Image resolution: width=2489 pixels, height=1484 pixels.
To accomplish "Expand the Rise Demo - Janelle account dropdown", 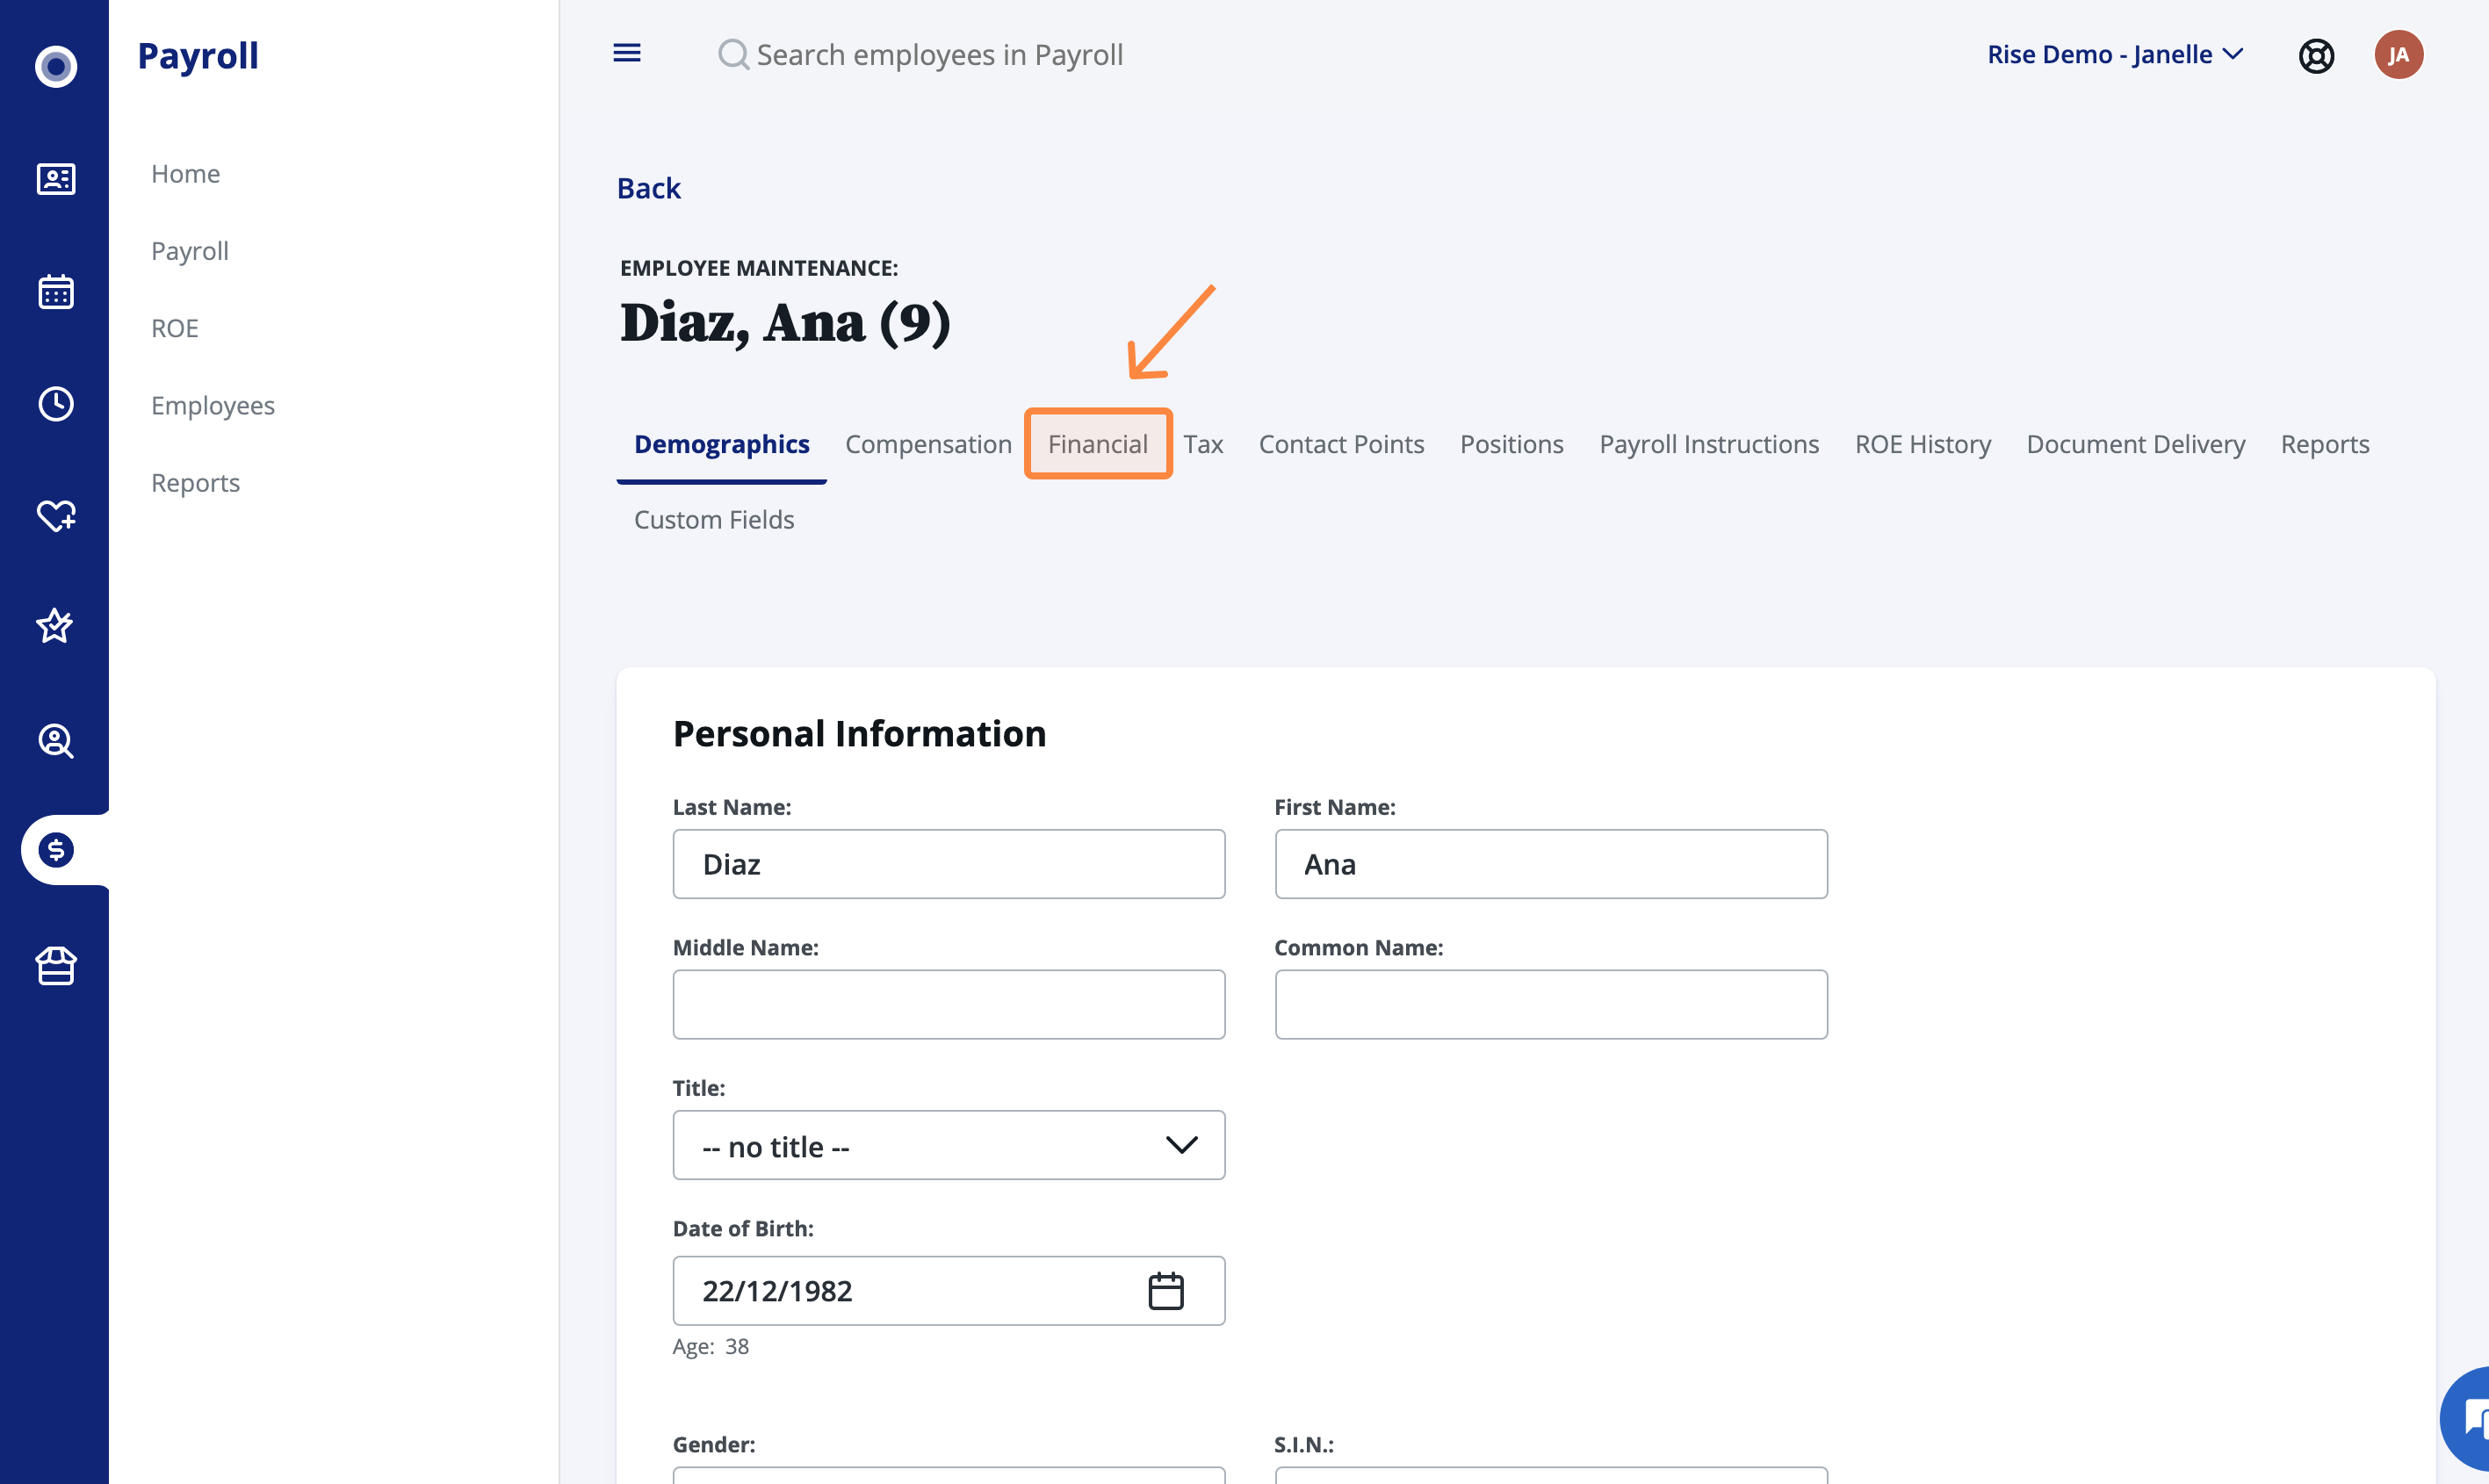I will click(x=2115, y=54).
